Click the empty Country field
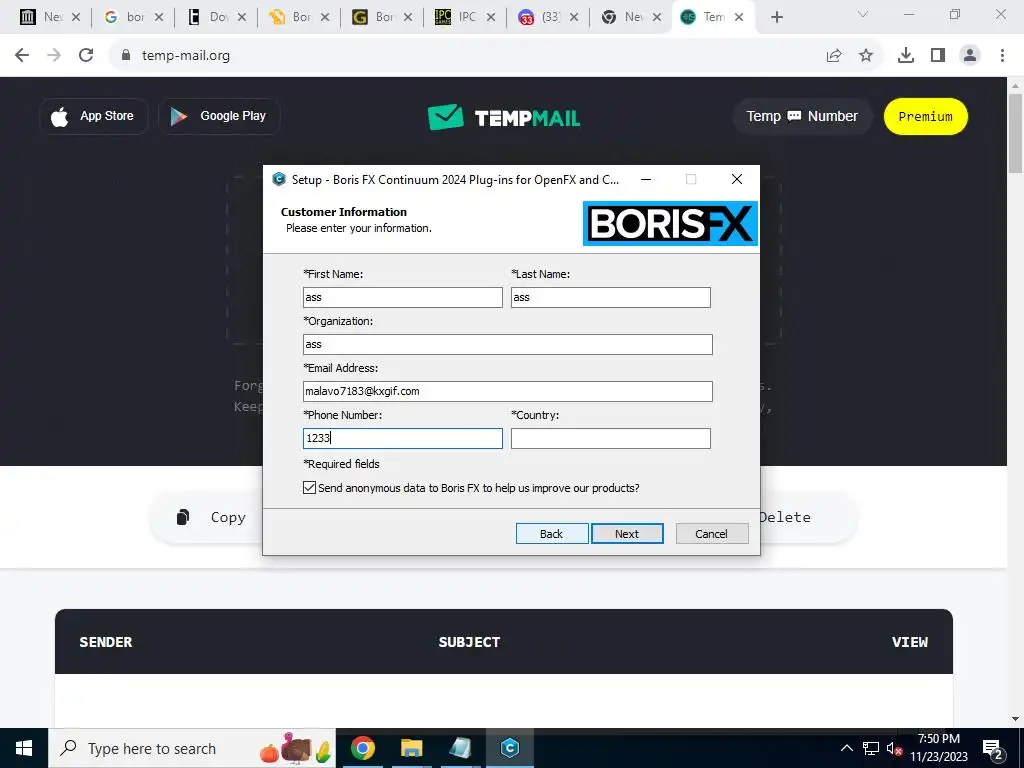The height and width of the screenshot is (768, 1024). [611, 438]
